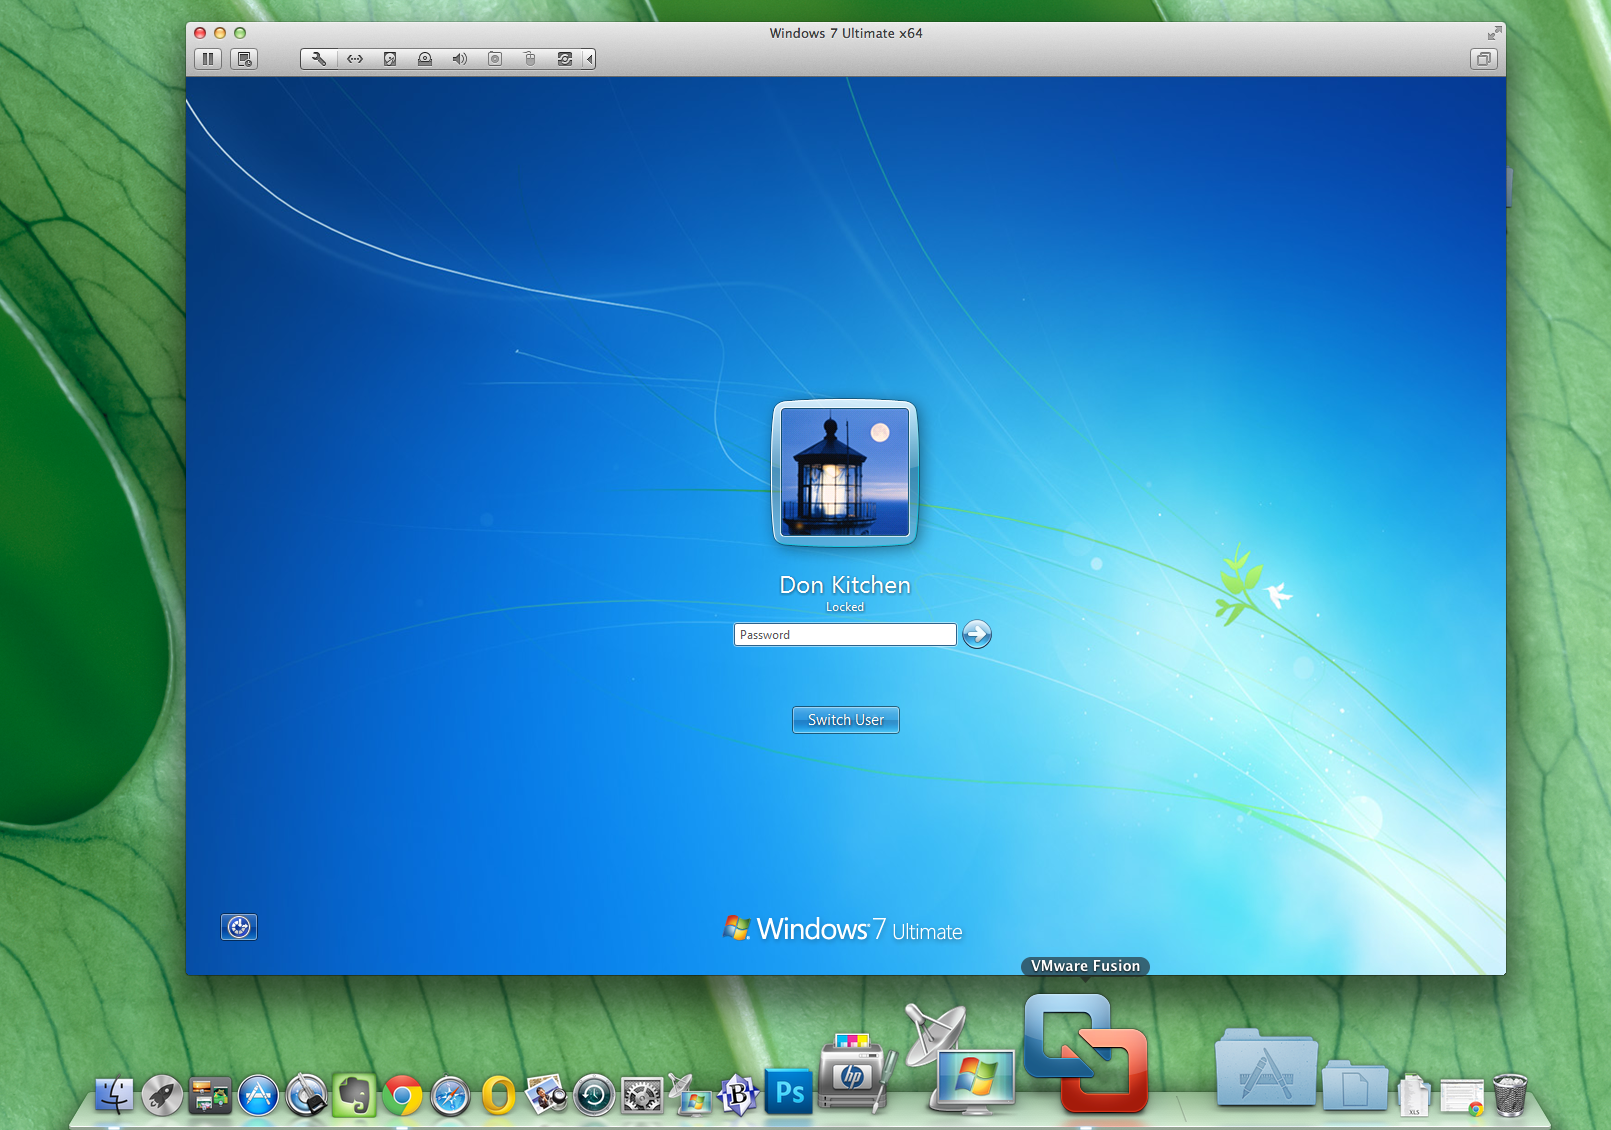Click the sharing/sync toolbar icon

coord(564,59)
